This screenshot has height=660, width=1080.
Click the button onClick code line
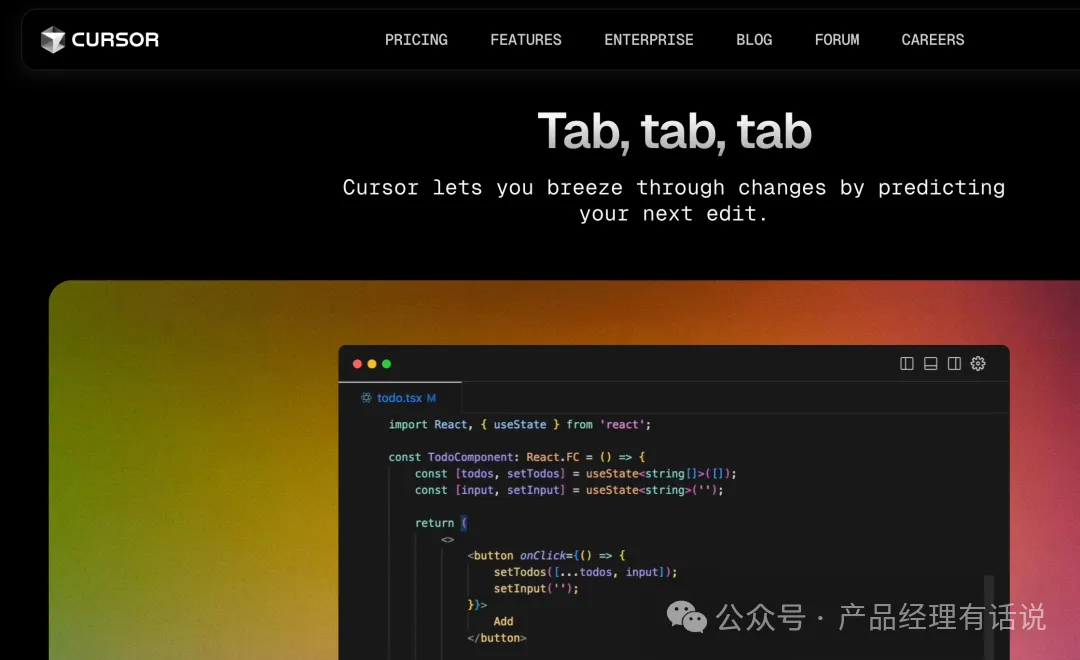[546, 555]
